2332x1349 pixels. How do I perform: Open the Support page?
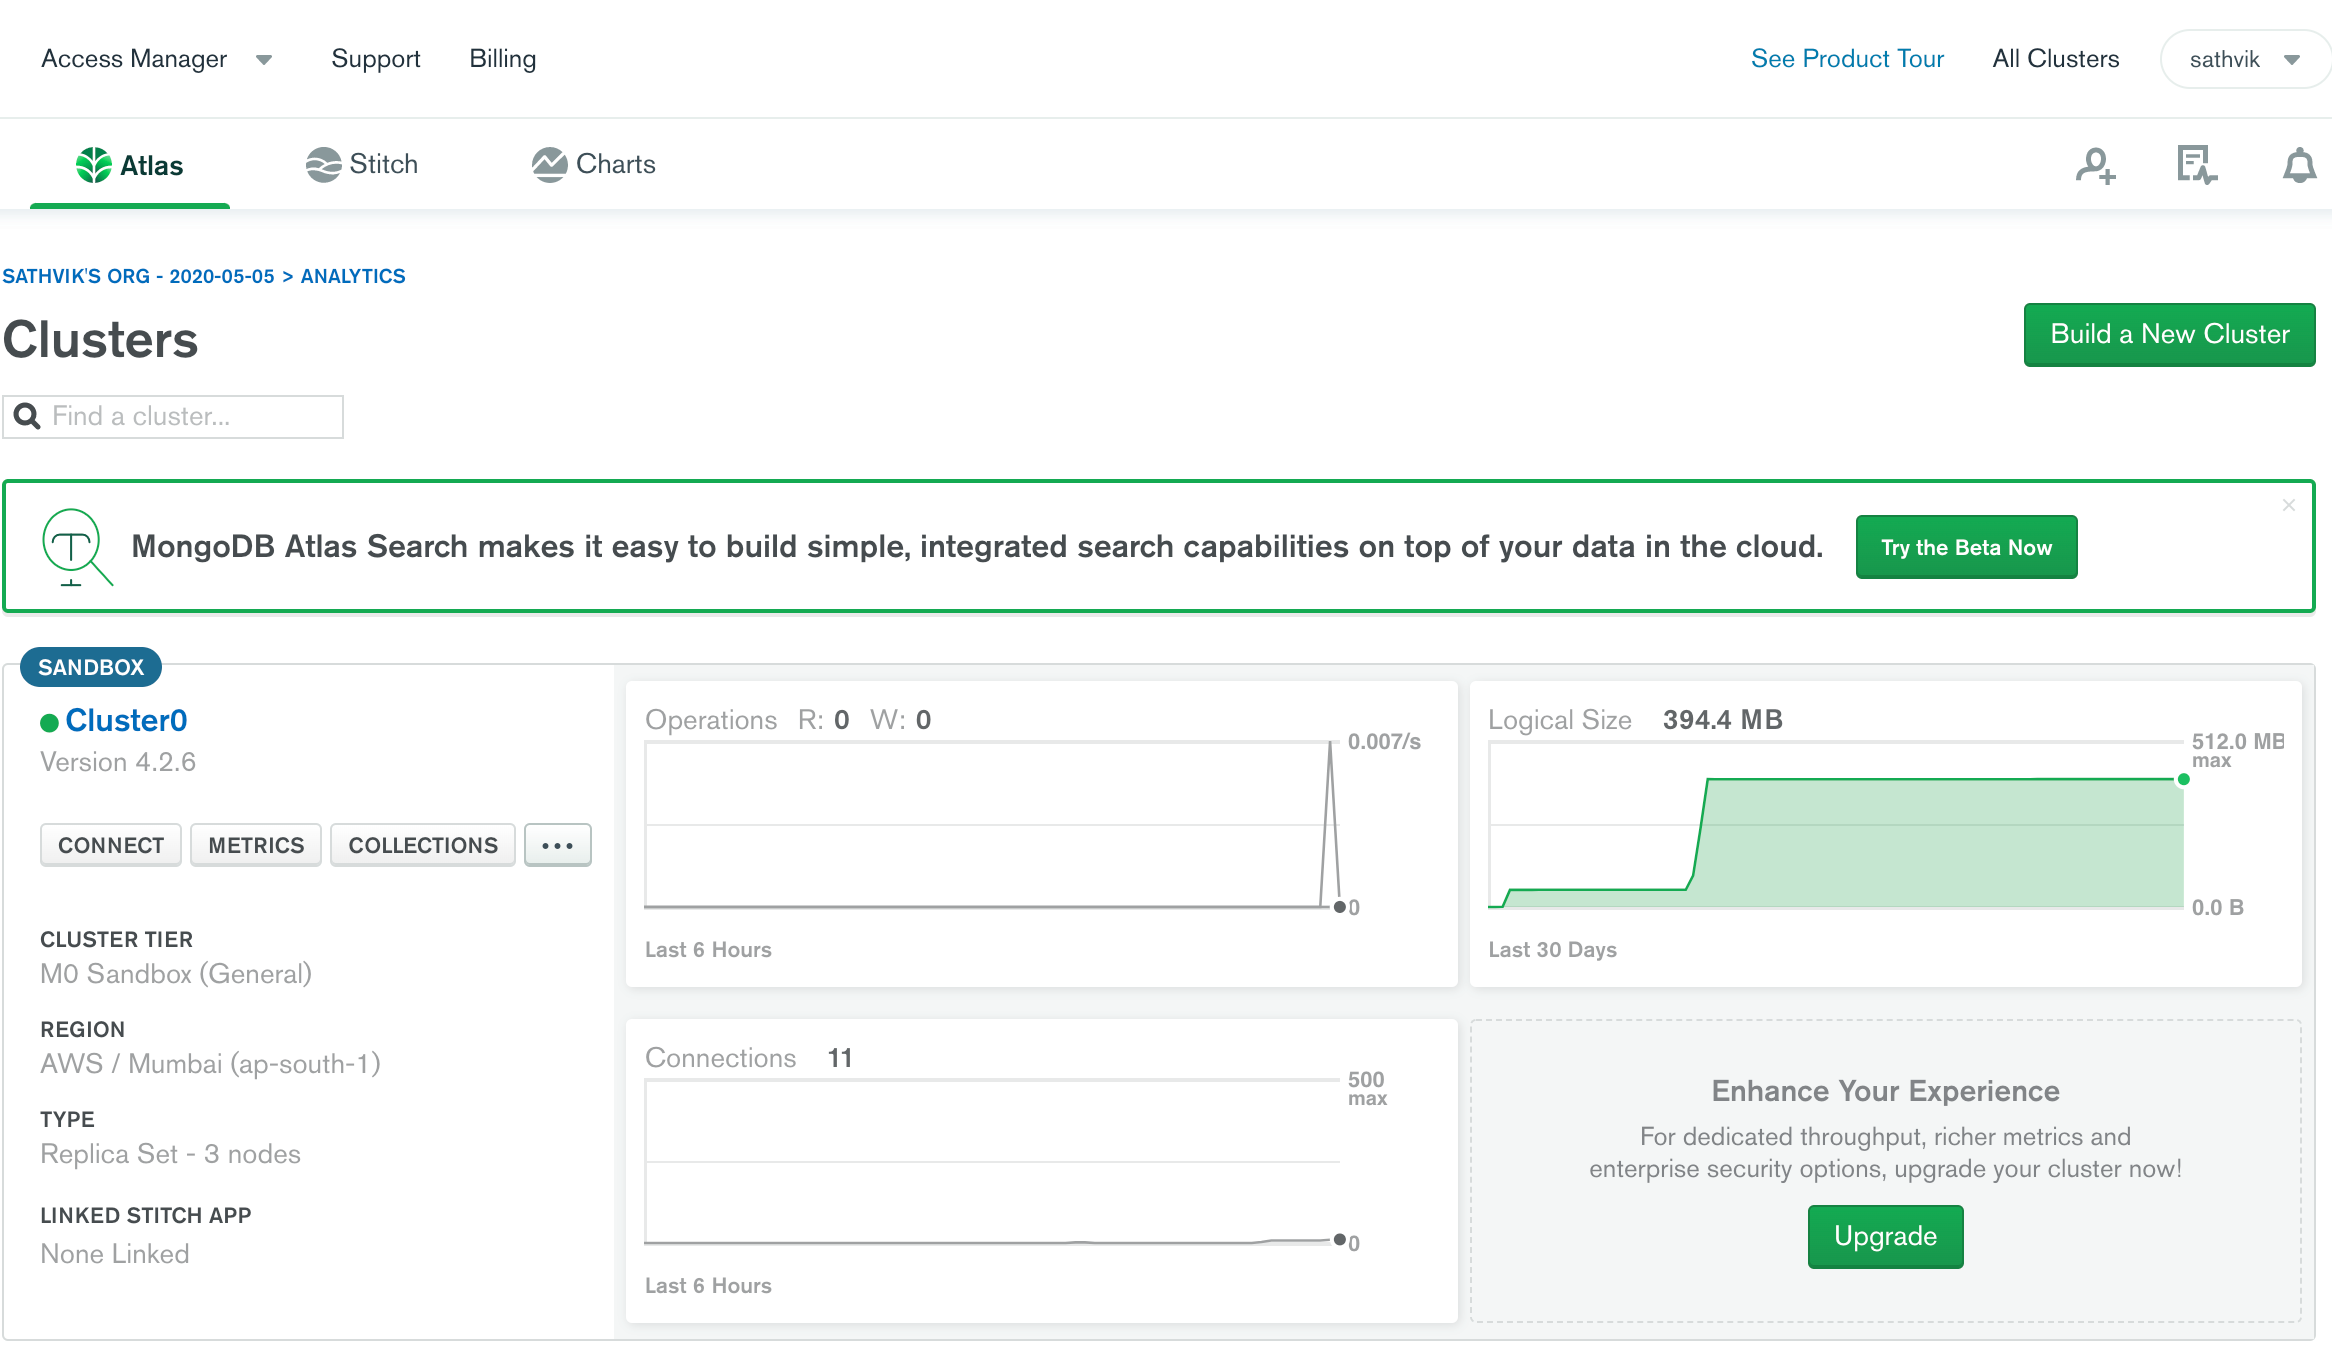376,58
